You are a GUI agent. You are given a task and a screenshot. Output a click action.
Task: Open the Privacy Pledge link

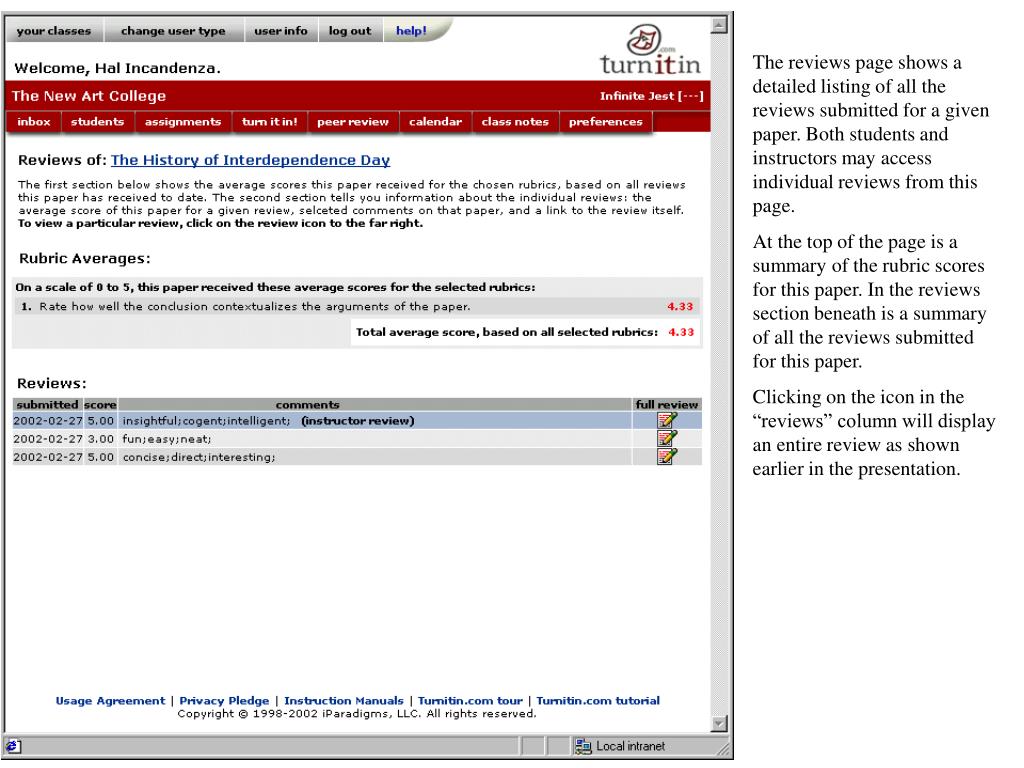224,701
